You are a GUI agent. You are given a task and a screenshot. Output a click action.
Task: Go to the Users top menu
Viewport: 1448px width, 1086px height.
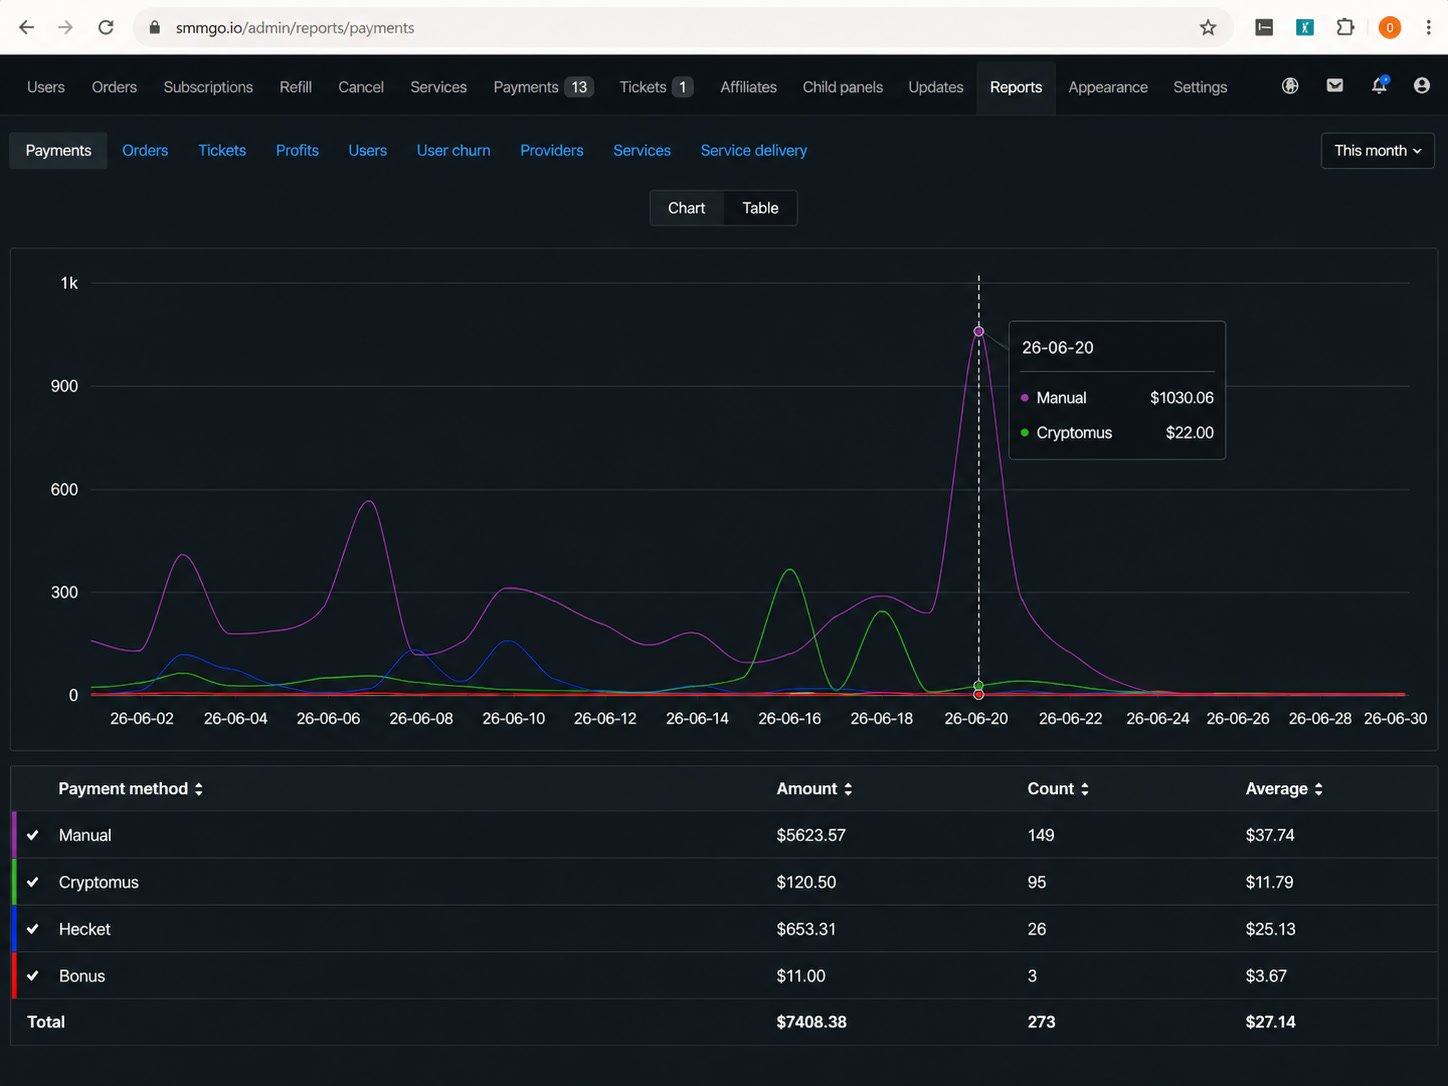coord(46,87)
